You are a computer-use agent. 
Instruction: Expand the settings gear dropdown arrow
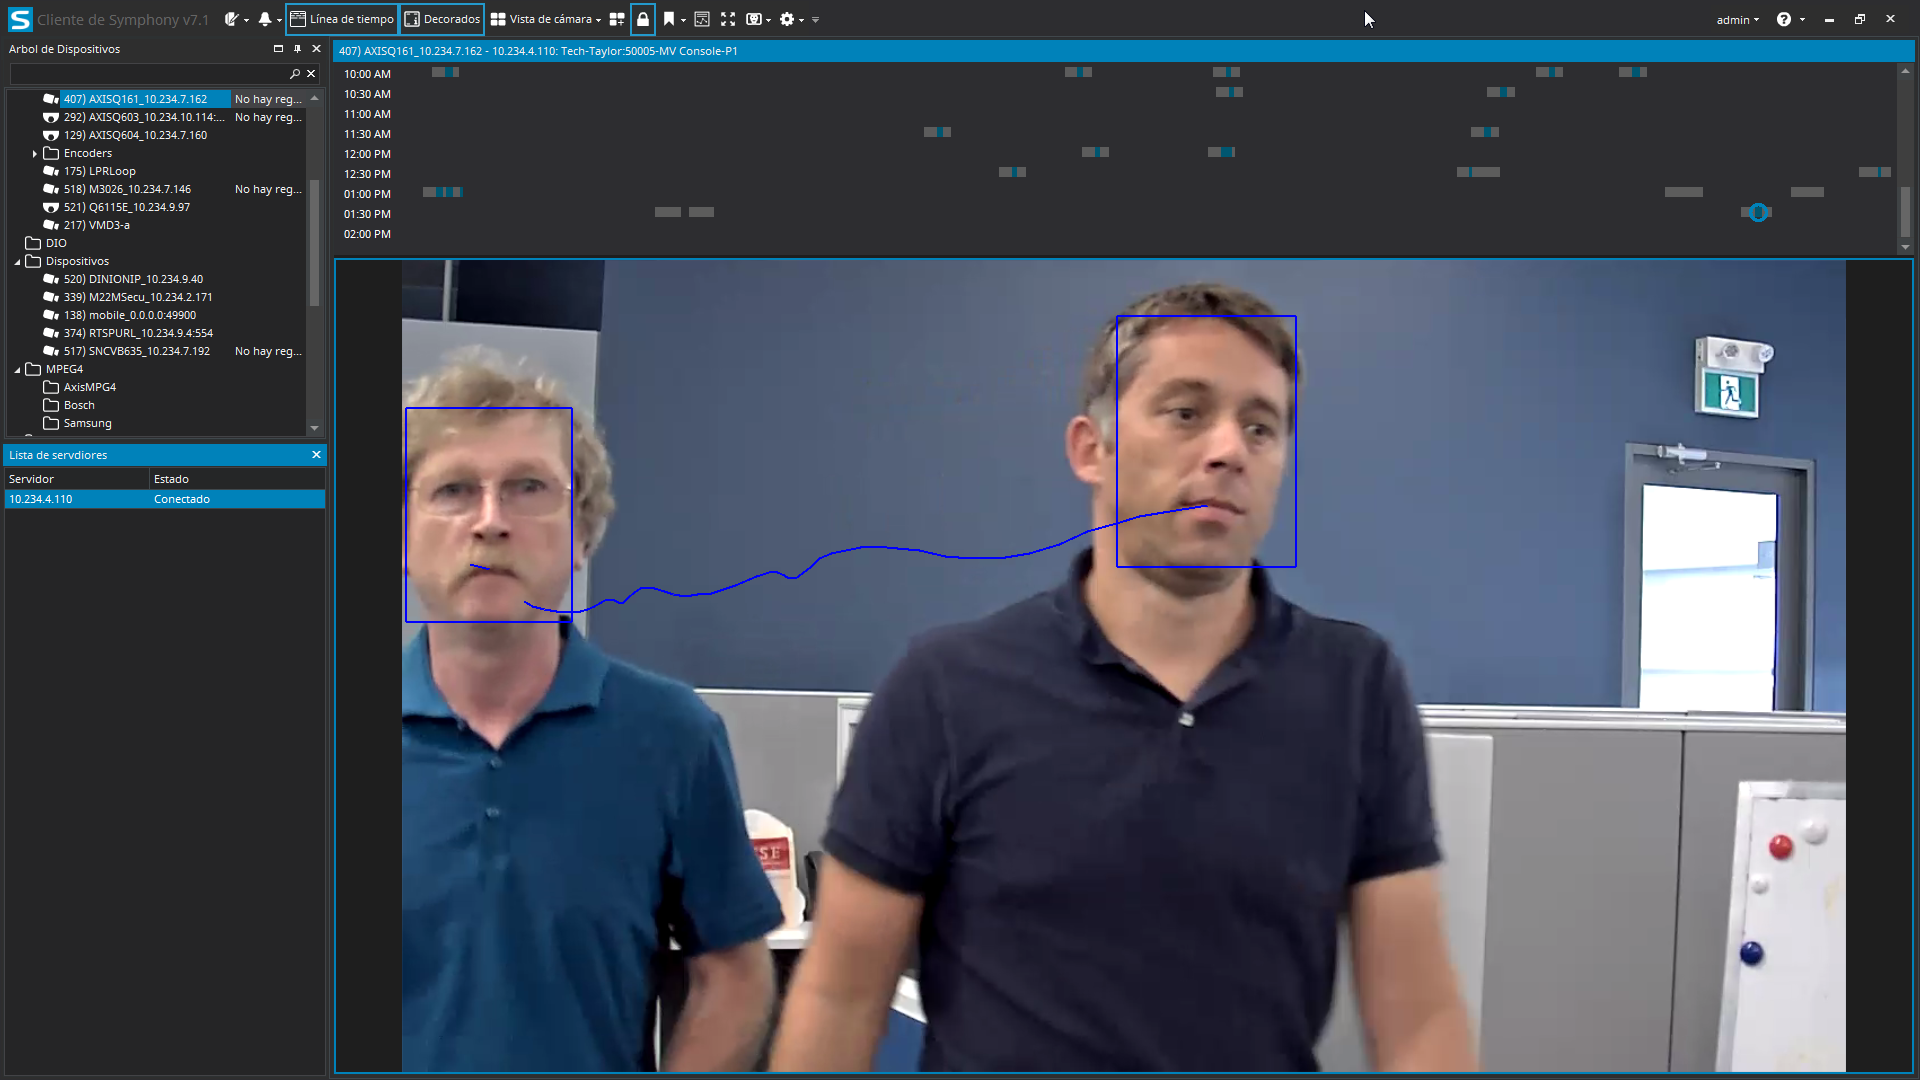click(x=801, y=20)
